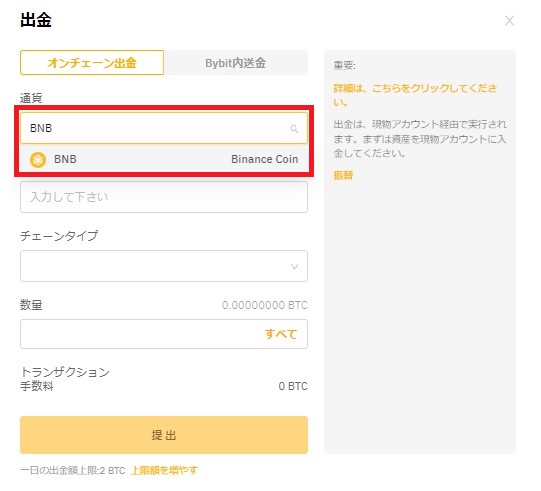Viewport: 541px width, 491px height.
Task: Click the チェーンタイプ chevron arrow
Action: [294, 267]
